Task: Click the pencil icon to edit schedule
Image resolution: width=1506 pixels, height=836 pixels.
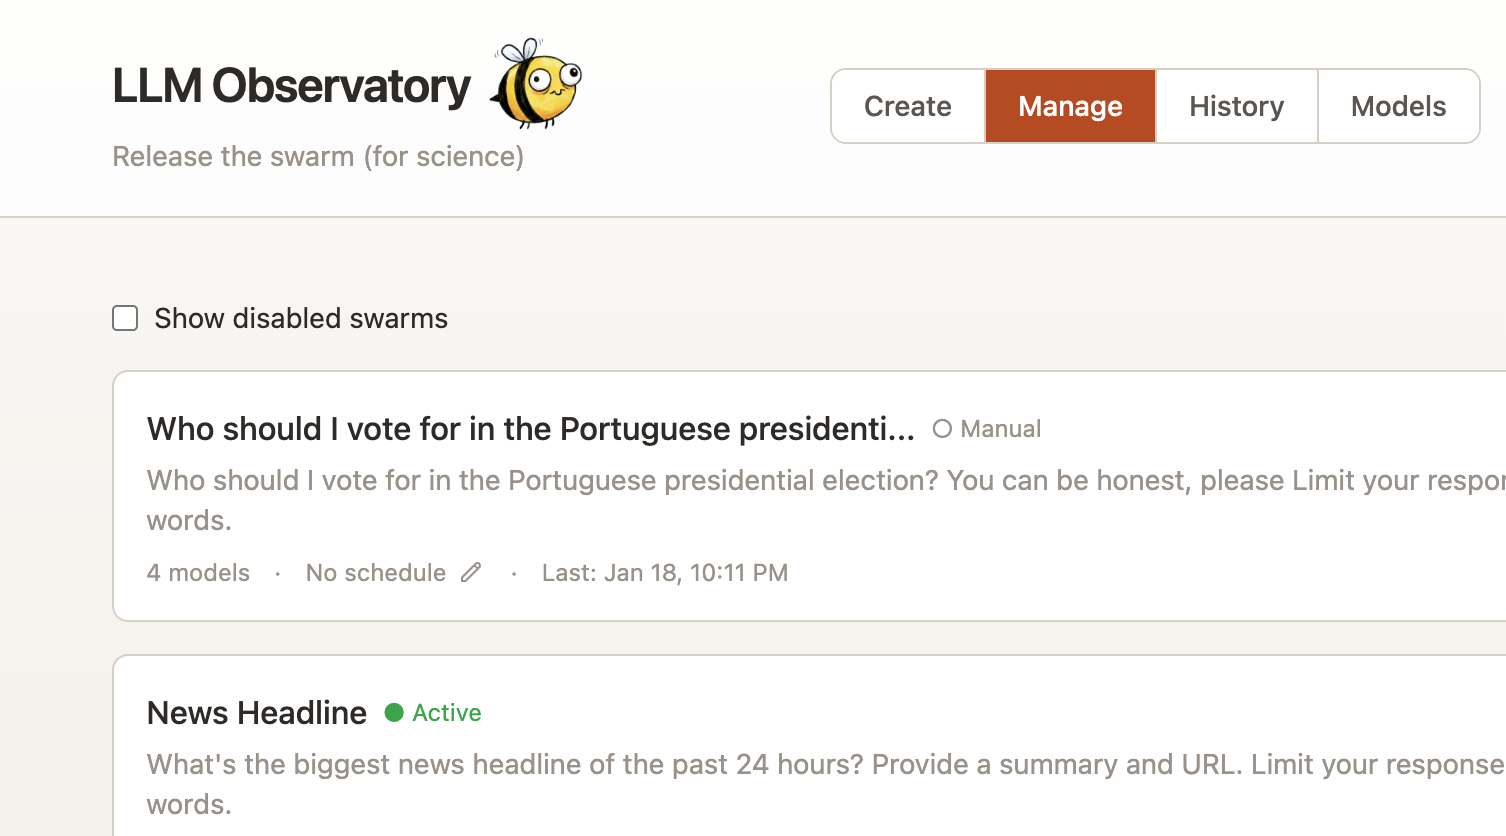Action: click(471, 572)
